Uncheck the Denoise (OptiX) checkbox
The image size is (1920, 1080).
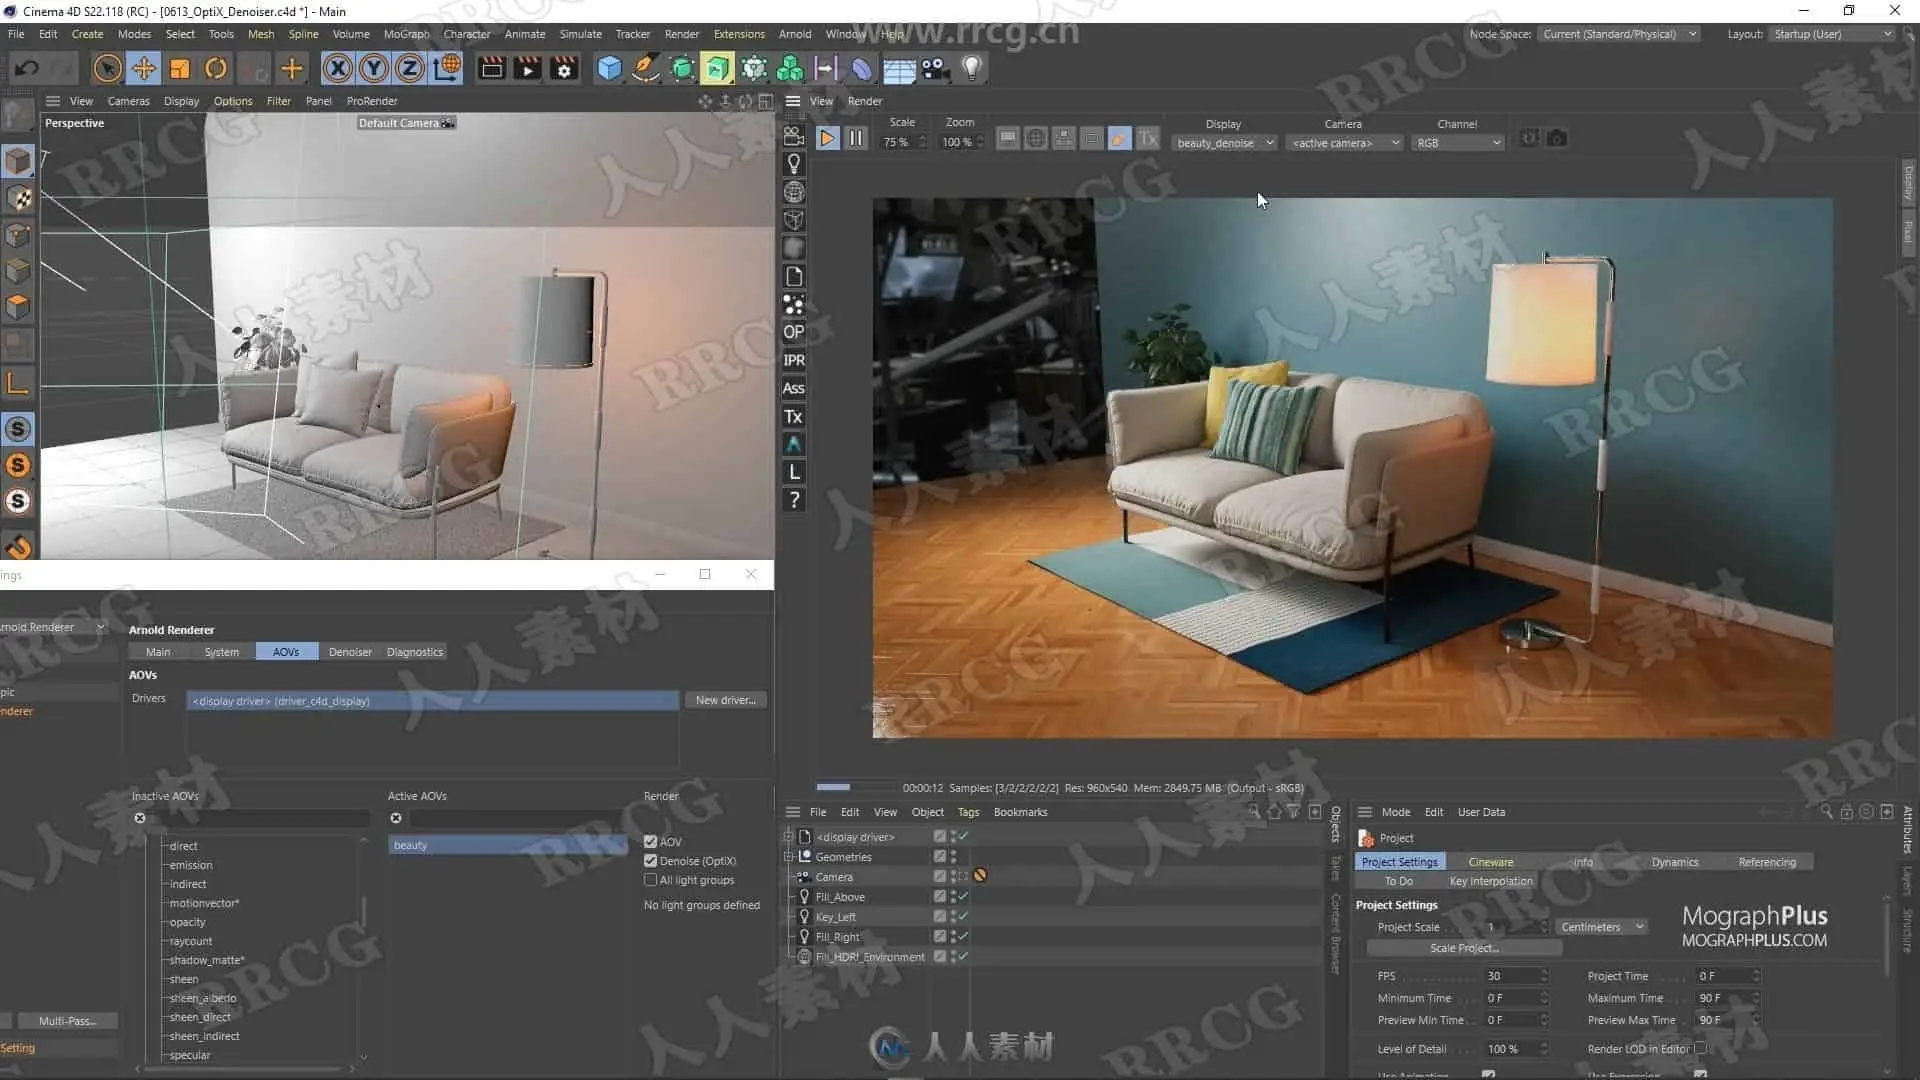pos(651,861)
